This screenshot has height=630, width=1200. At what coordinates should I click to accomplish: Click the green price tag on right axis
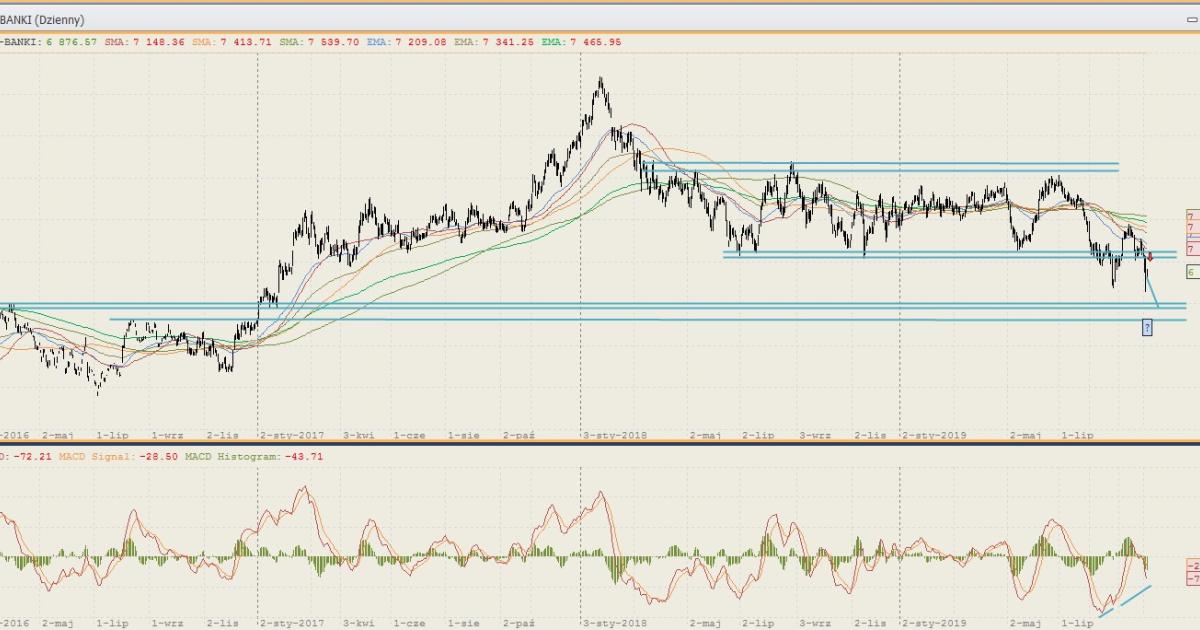pyautogui.click(x=1190, y=272)
